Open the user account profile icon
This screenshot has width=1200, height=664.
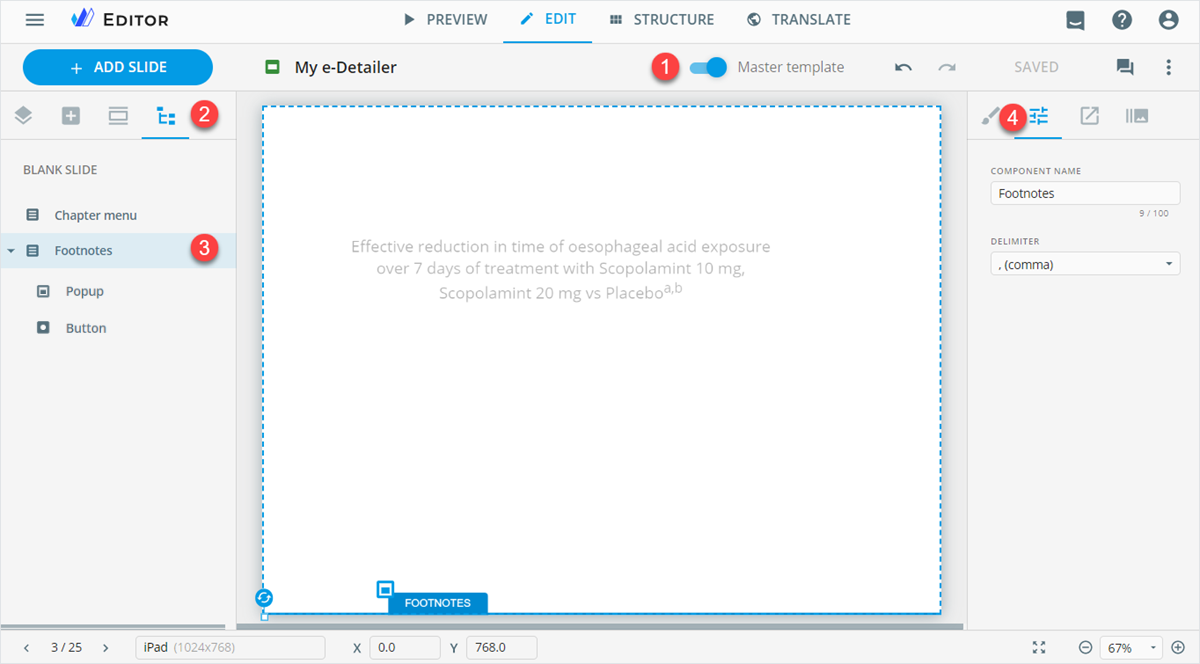click(x=1168, y=20)
